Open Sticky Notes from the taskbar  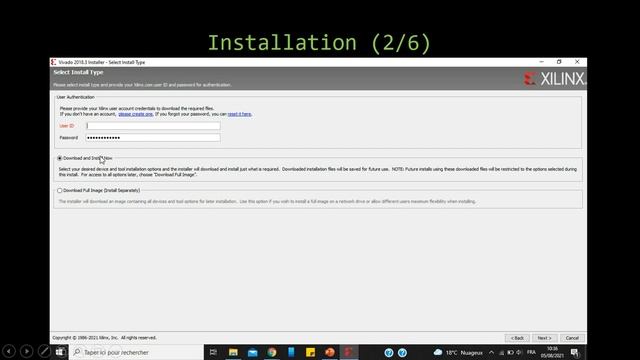point(310,352)
